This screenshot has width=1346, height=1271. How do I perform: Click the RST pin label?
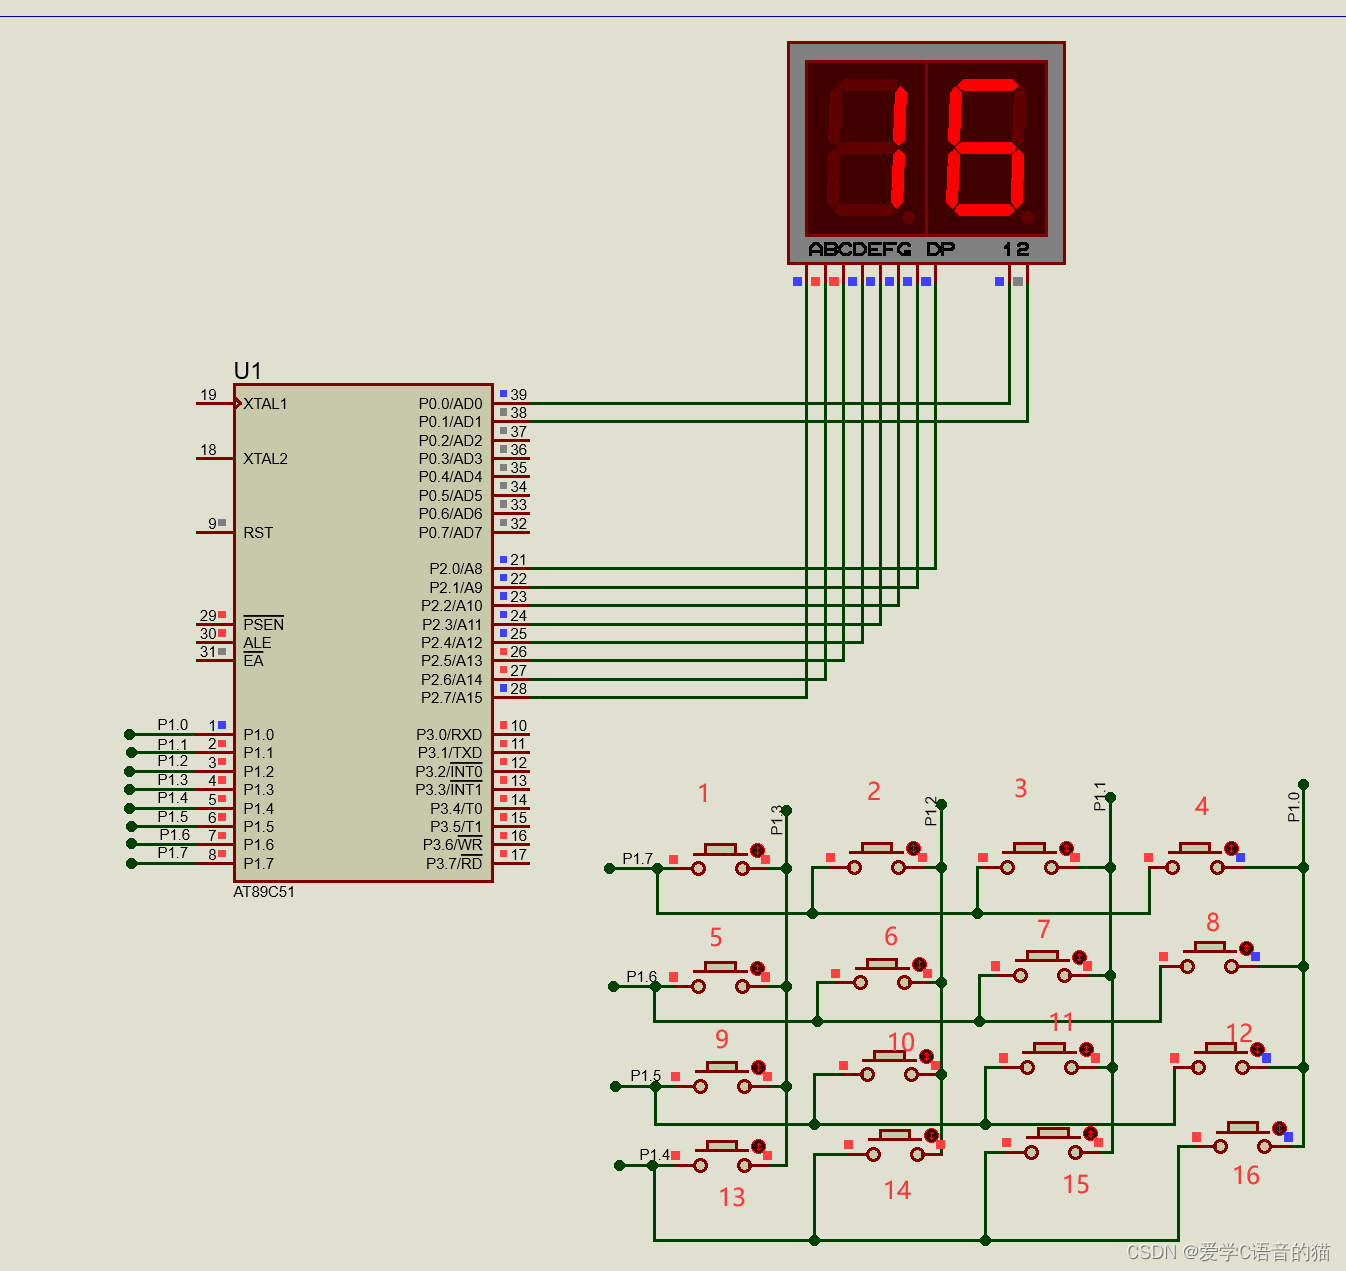pyautogui.click(x=258, y=533)
